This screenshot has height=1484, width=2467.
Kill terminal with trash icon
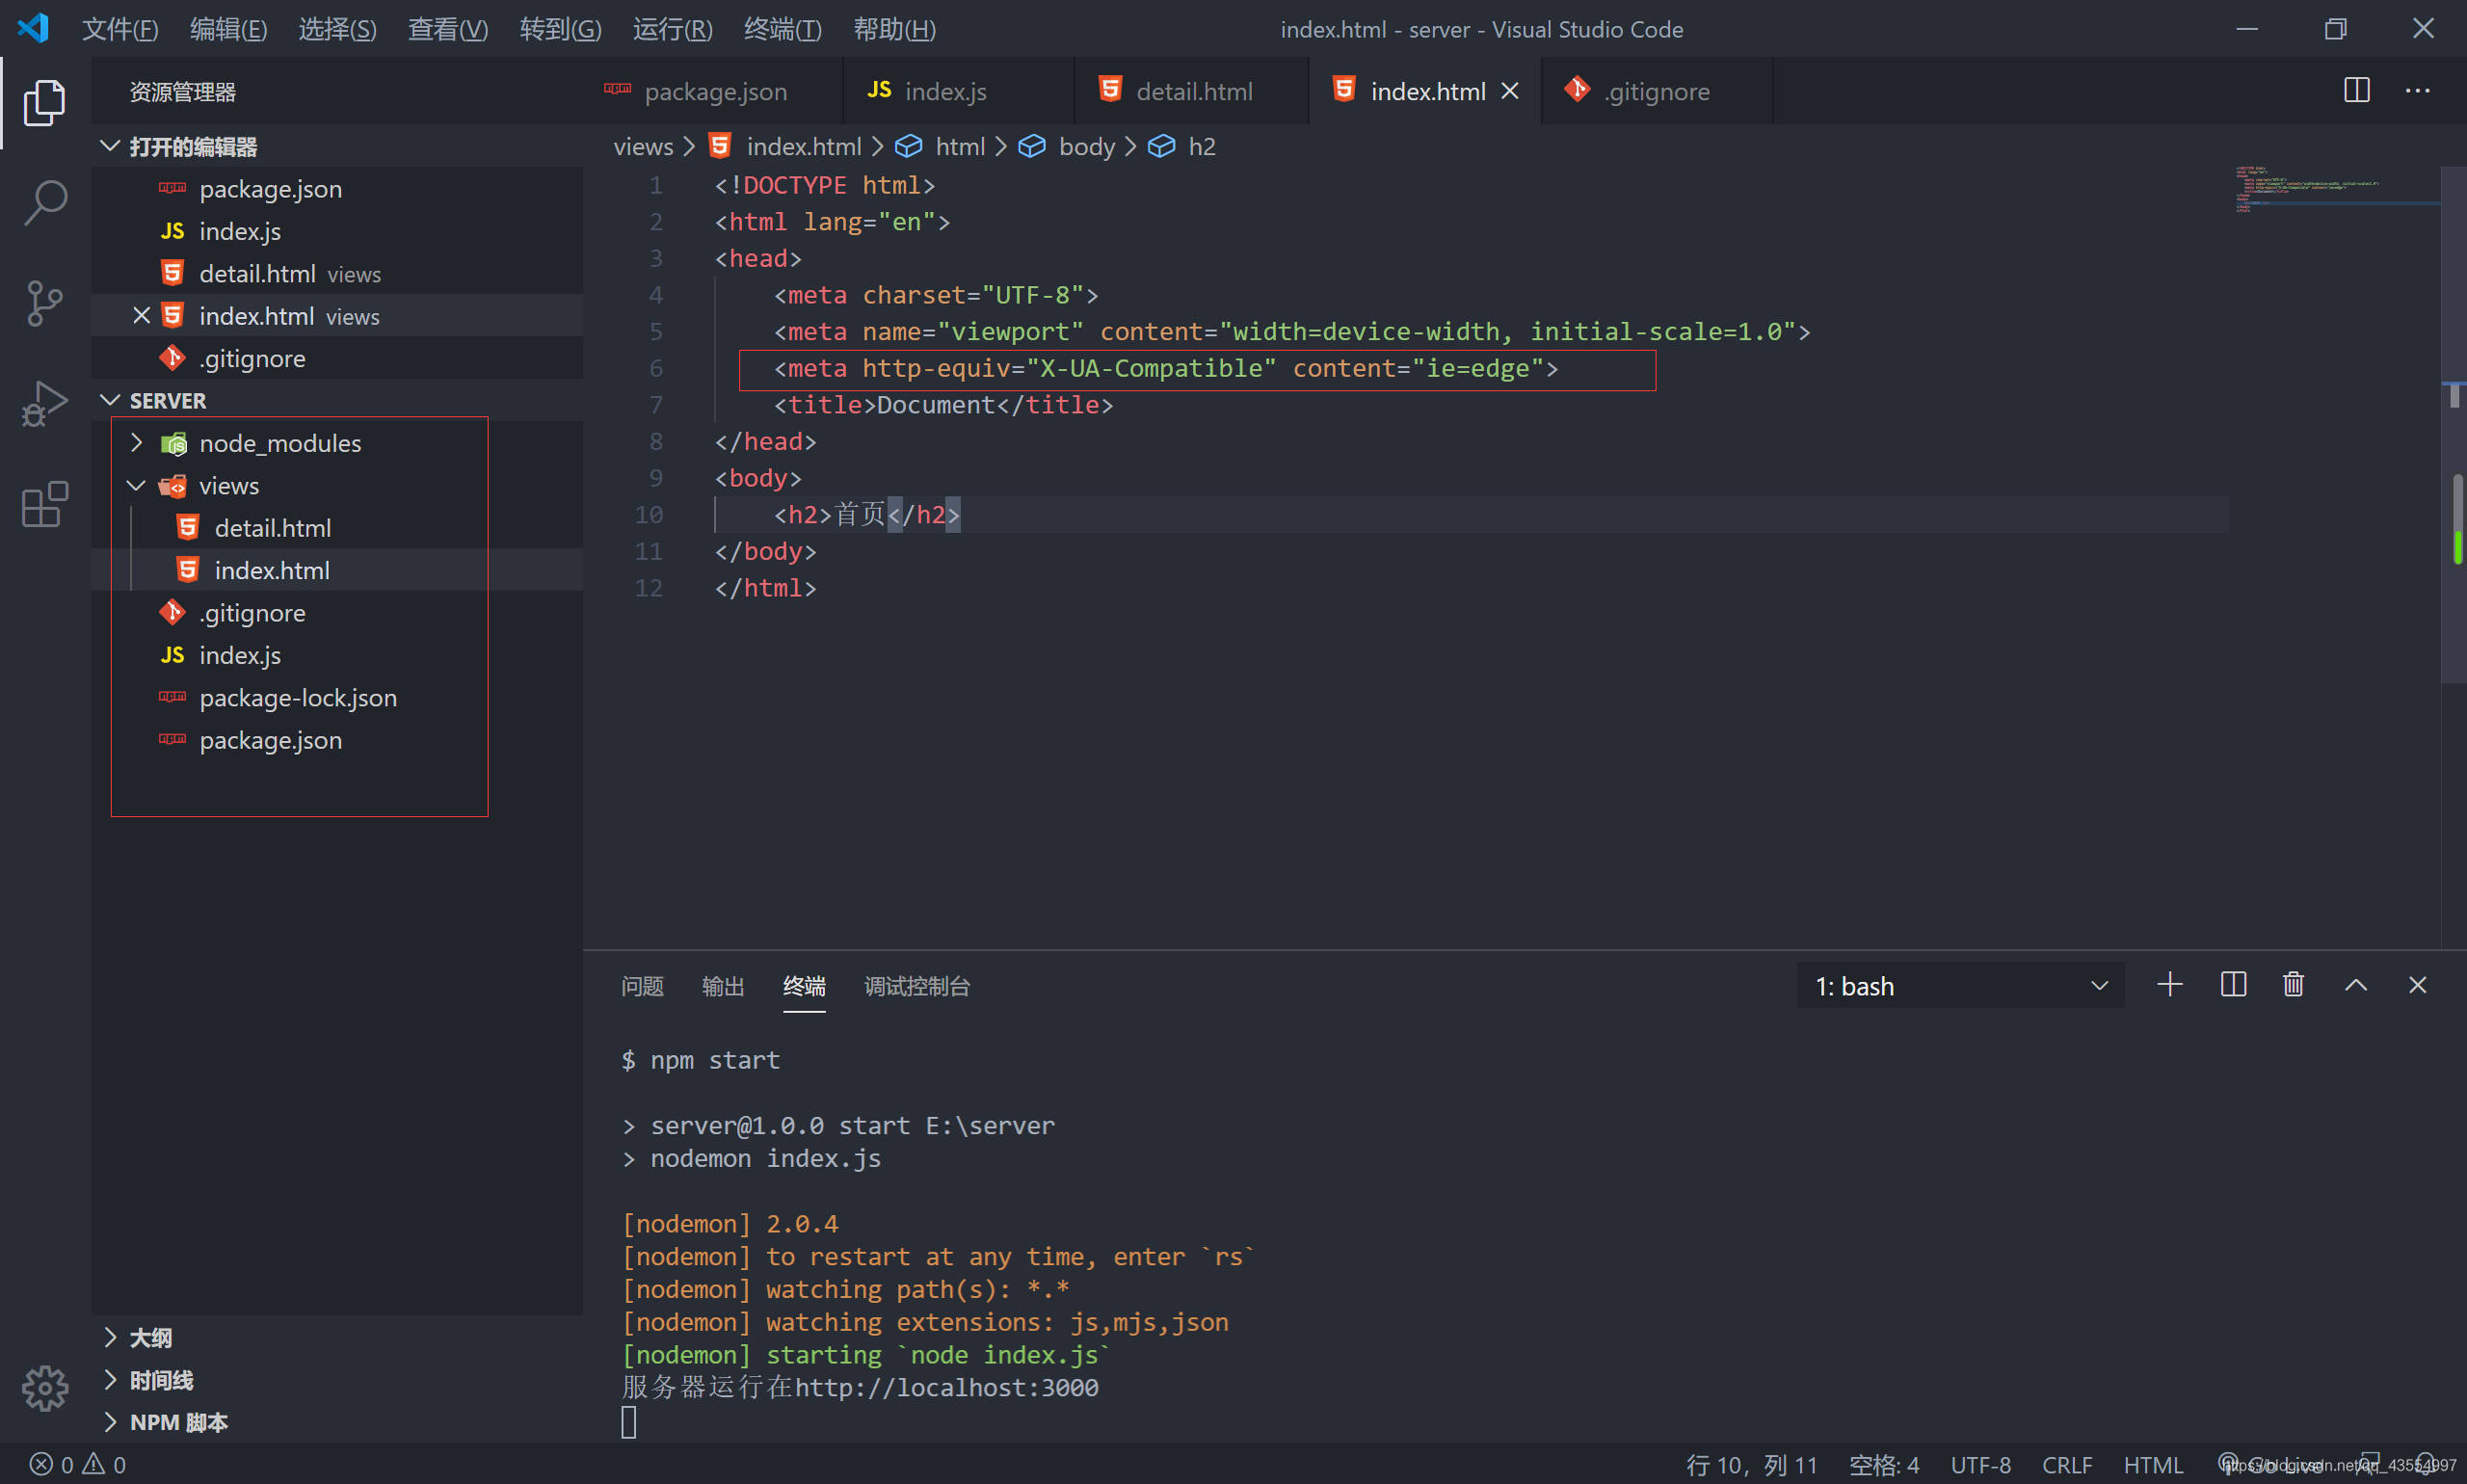(2293, 985)
